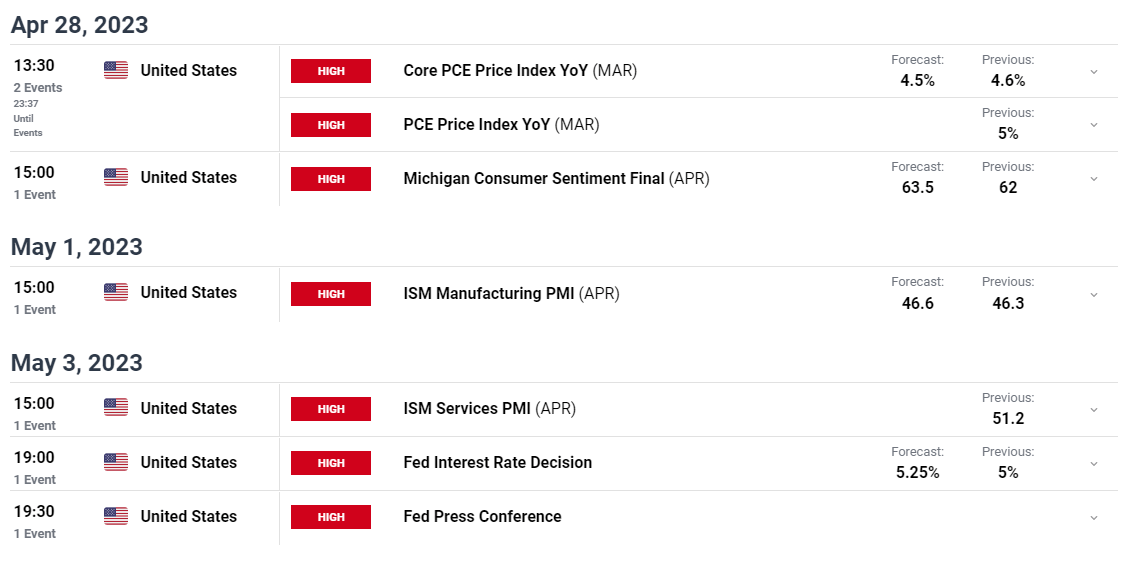Expand ISM Services PMI row chevron

[x=1094, y=410]
